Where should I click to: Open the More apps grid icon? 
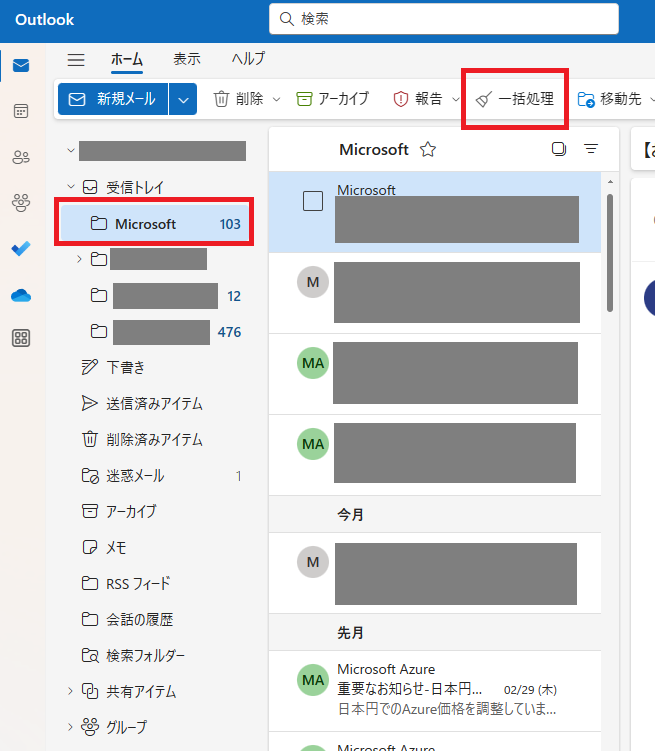click(21, 338)
